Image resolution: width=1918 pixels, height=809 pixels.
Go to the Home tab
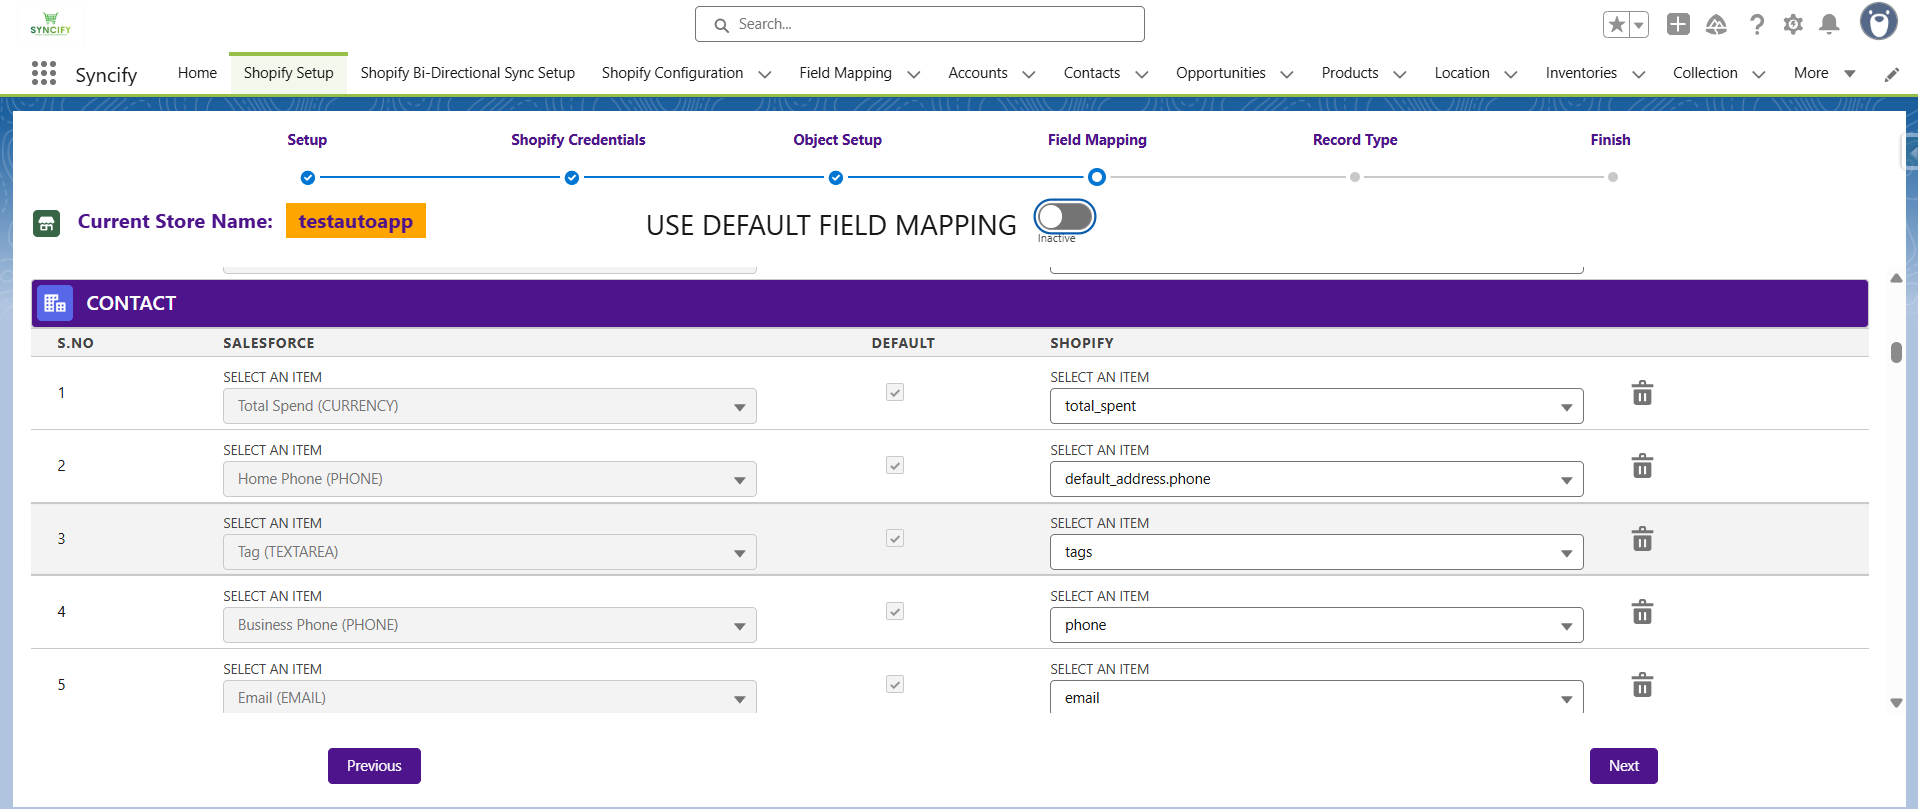pyautogui.click(x=197, y=73)
